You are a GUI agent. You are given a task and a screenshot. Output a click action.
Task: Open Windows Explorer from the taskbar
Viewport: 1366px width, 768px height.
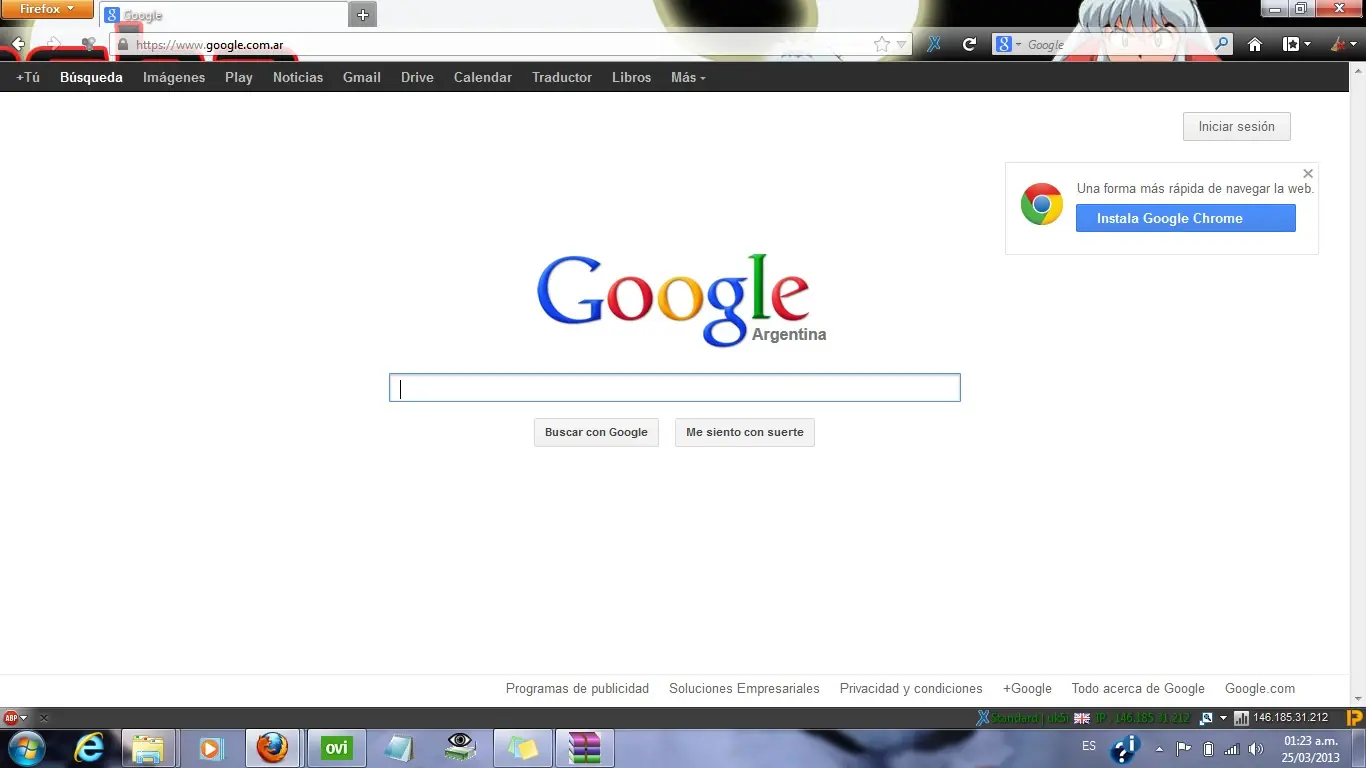(148, 748)
